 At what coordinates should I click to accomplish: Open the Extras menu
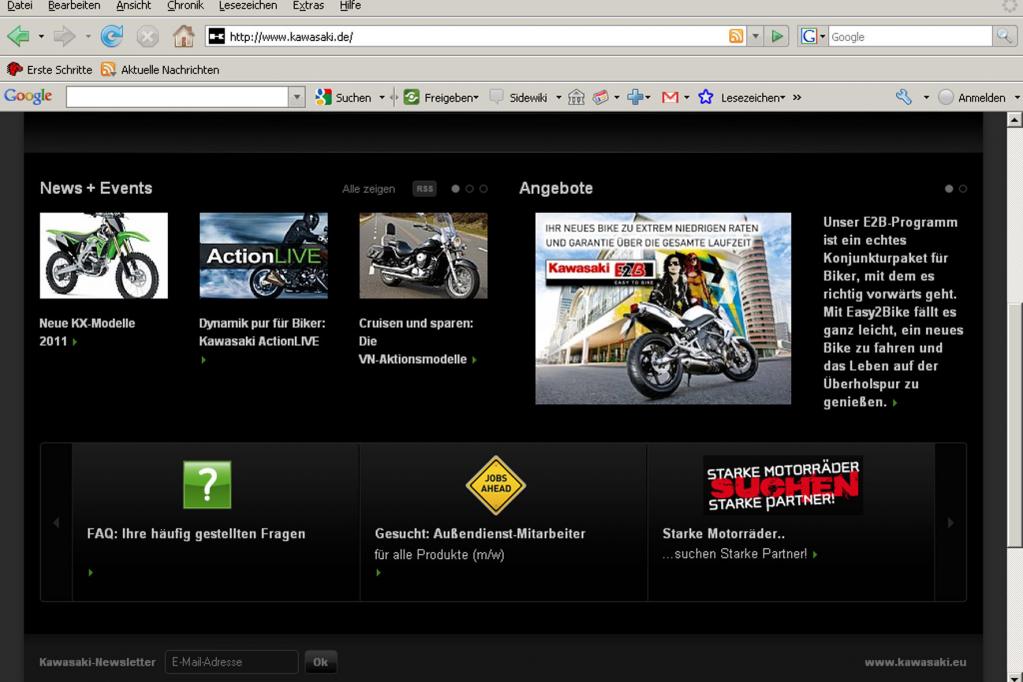point(308,6)
